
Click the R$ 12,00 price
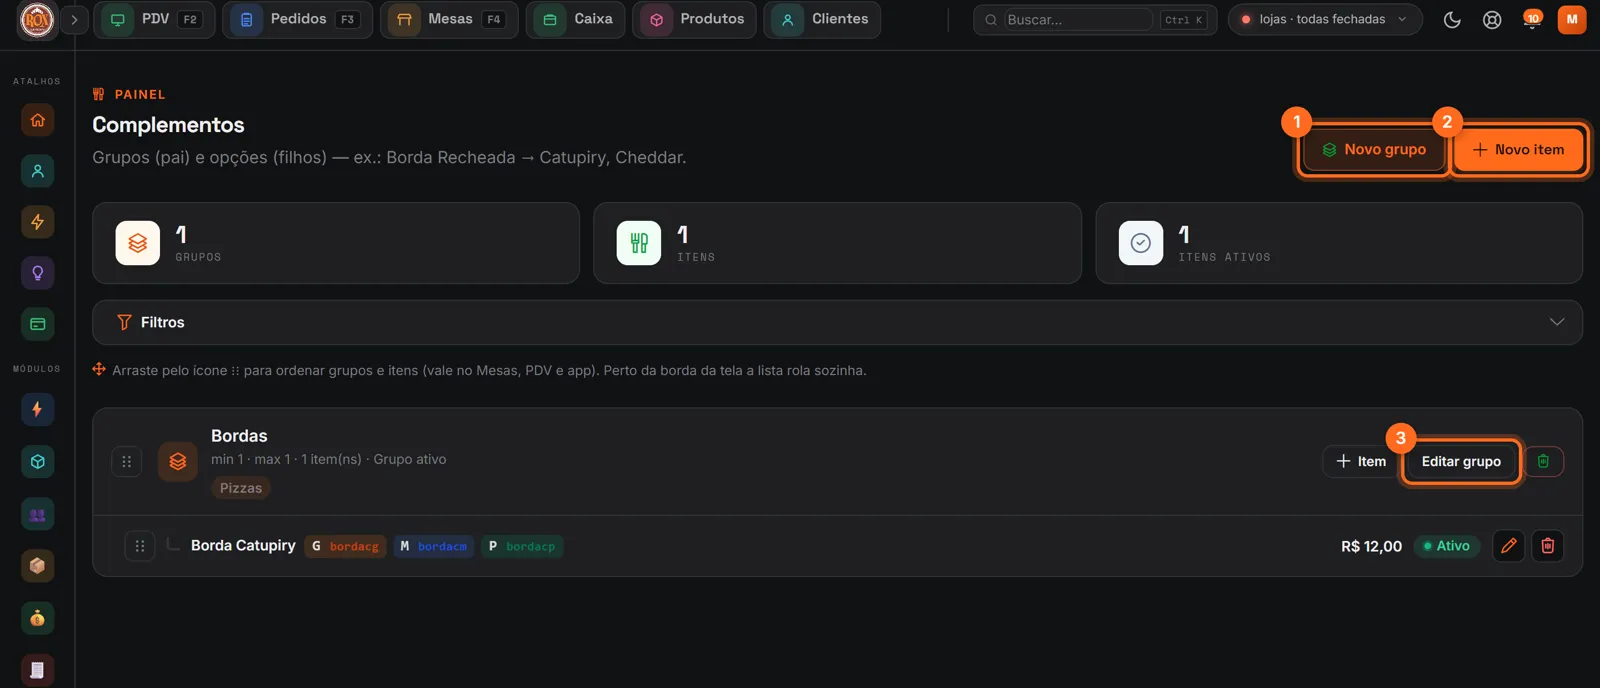(x=1371, y=546)
